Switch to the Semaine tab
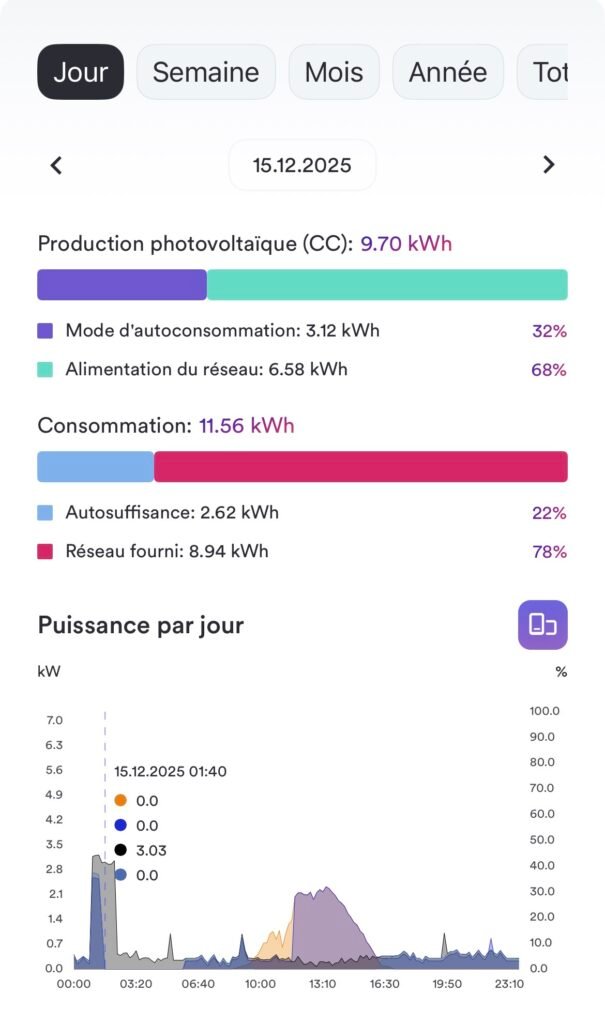 205,72
